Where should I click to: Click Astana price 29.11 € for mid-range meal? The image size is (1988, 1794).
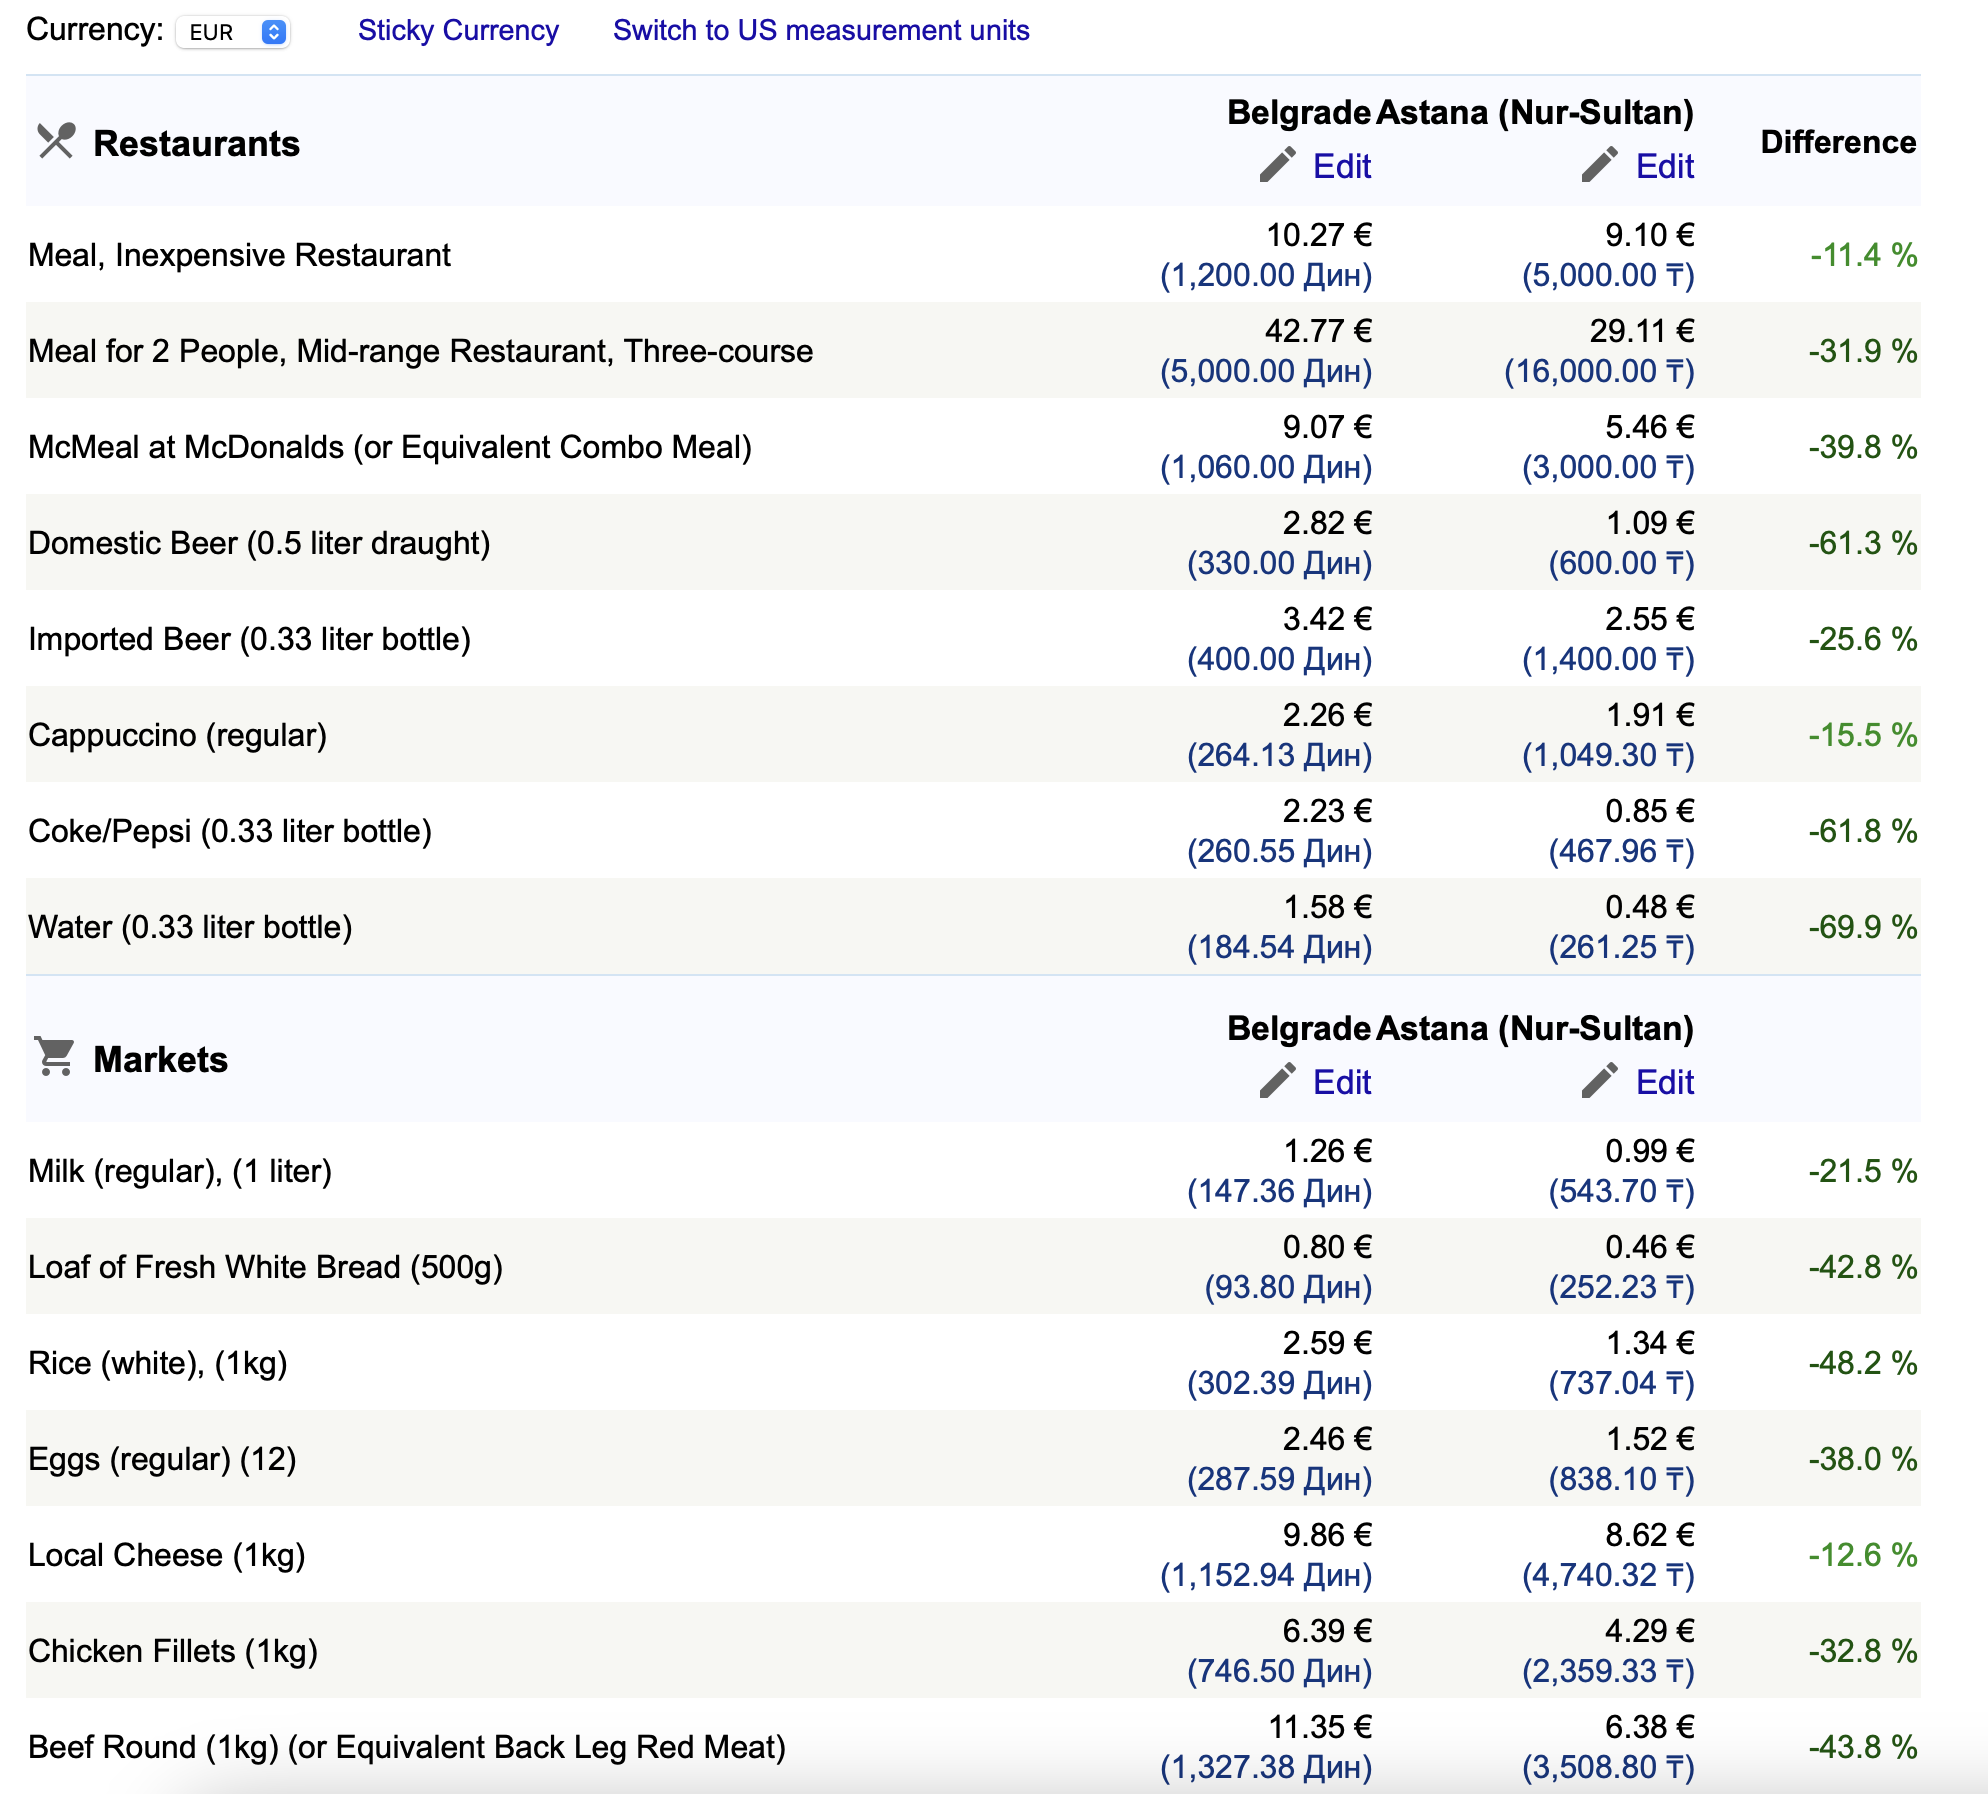[x=1642, y=331]
